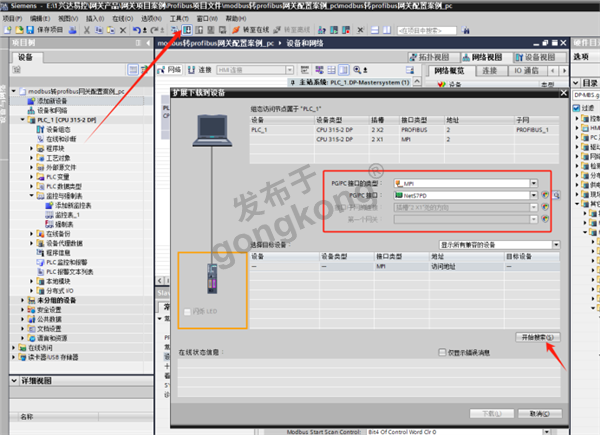Open the 工具(T) menu

coord(179,18)
